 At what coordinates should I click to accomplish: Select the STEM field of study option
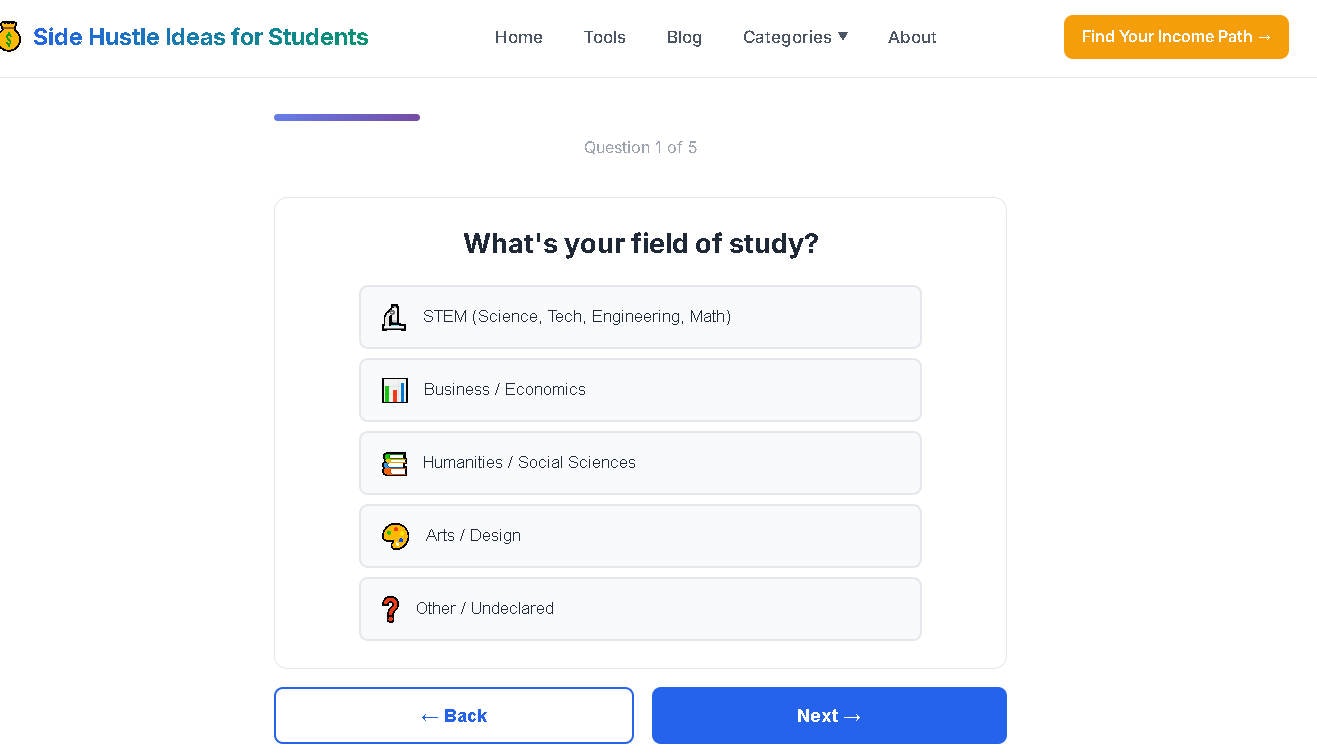coord(640,317)
